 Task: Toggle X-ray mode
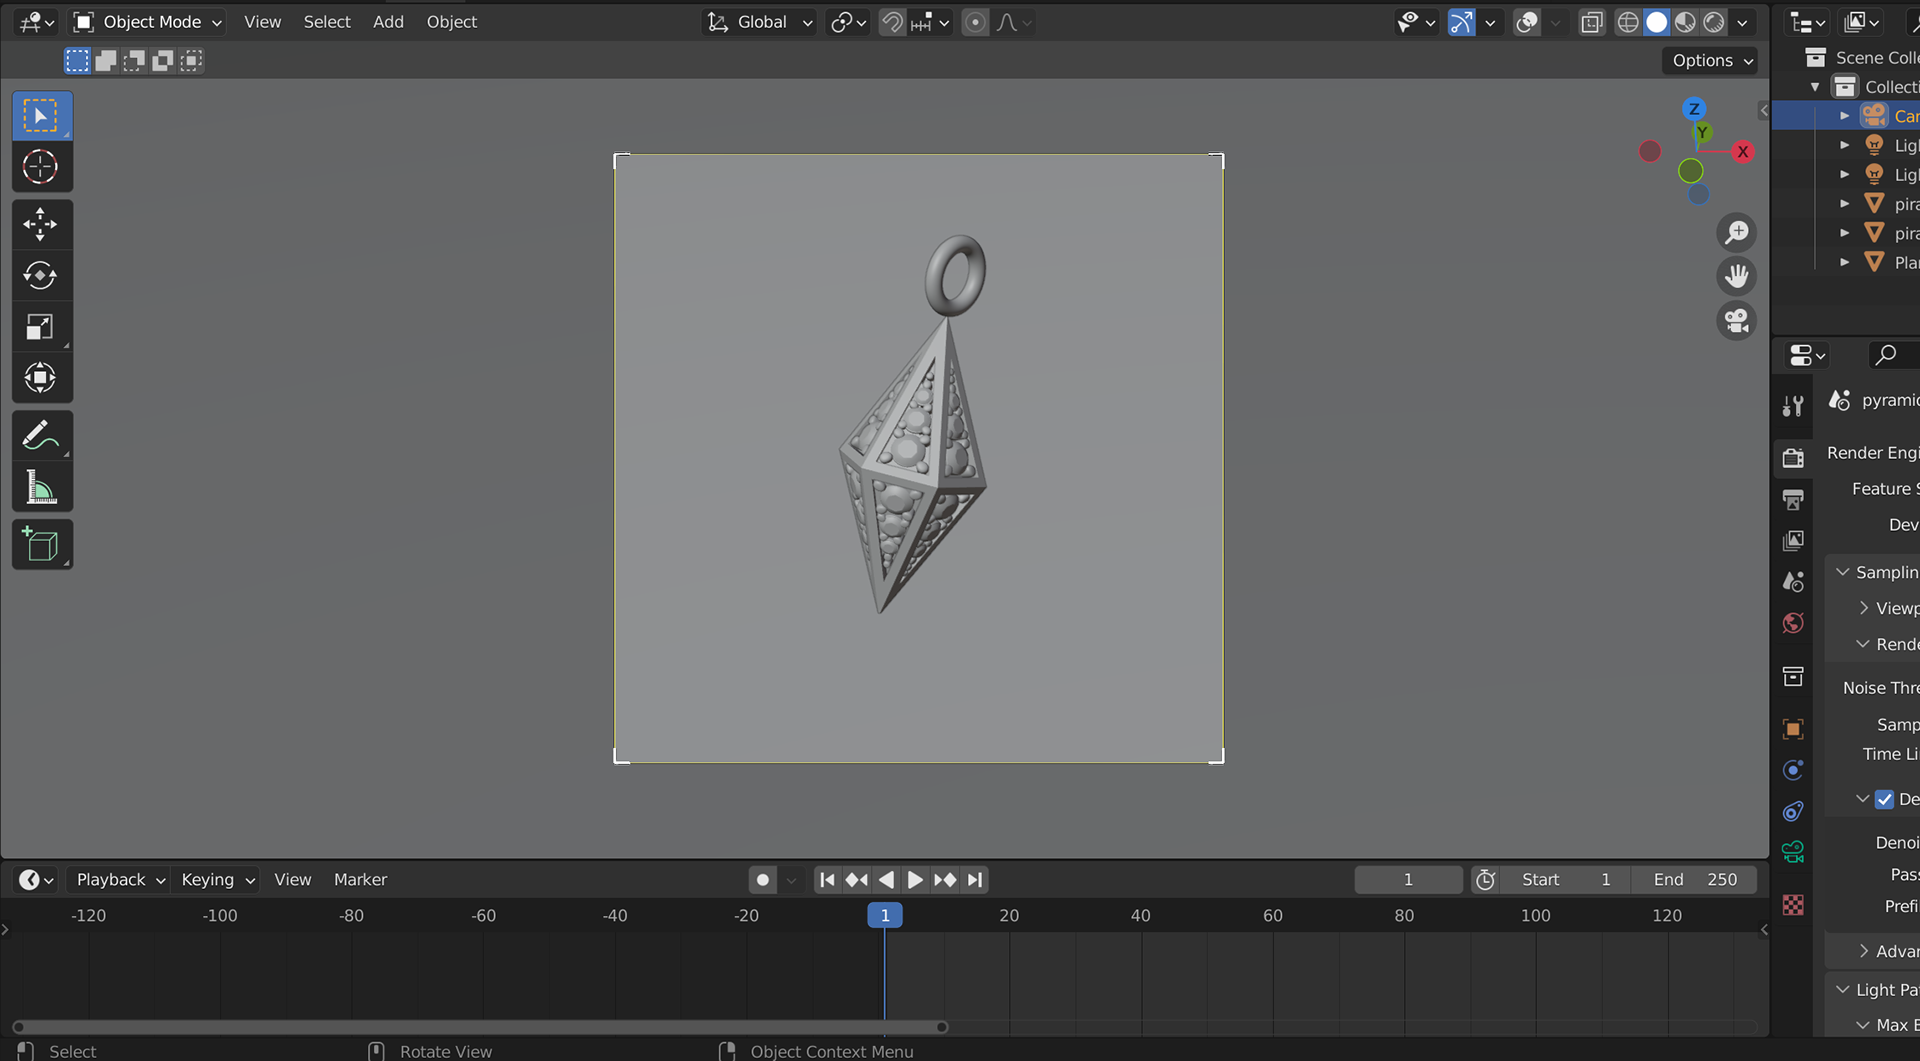(1591, 22)
